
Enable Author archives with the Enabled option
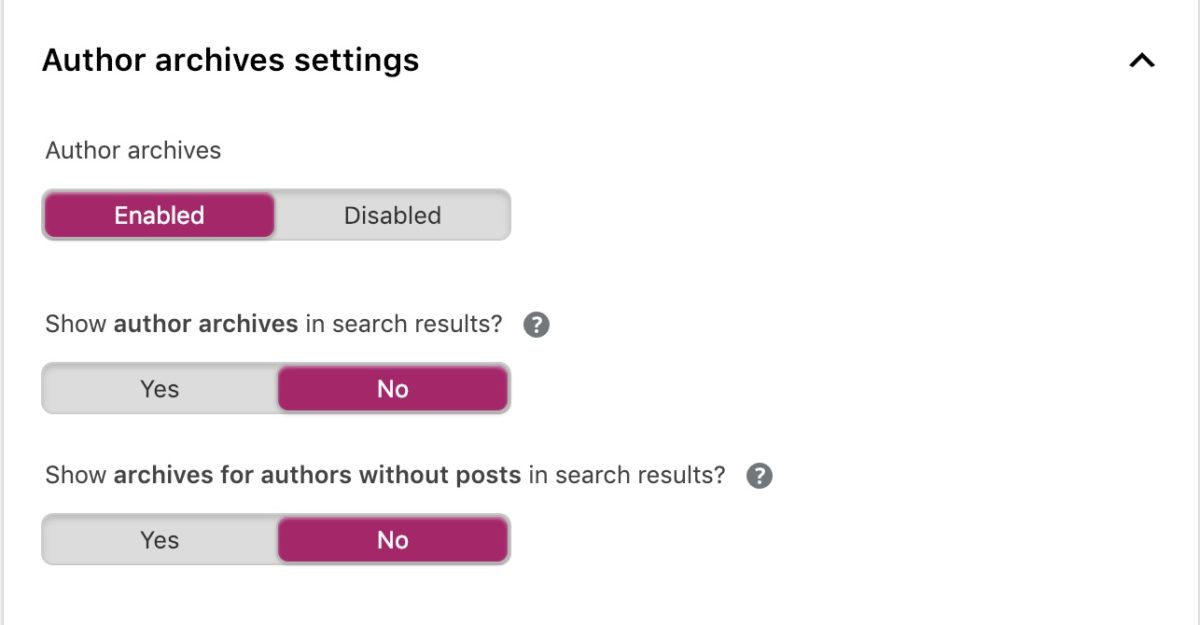(x=159, y=215)
